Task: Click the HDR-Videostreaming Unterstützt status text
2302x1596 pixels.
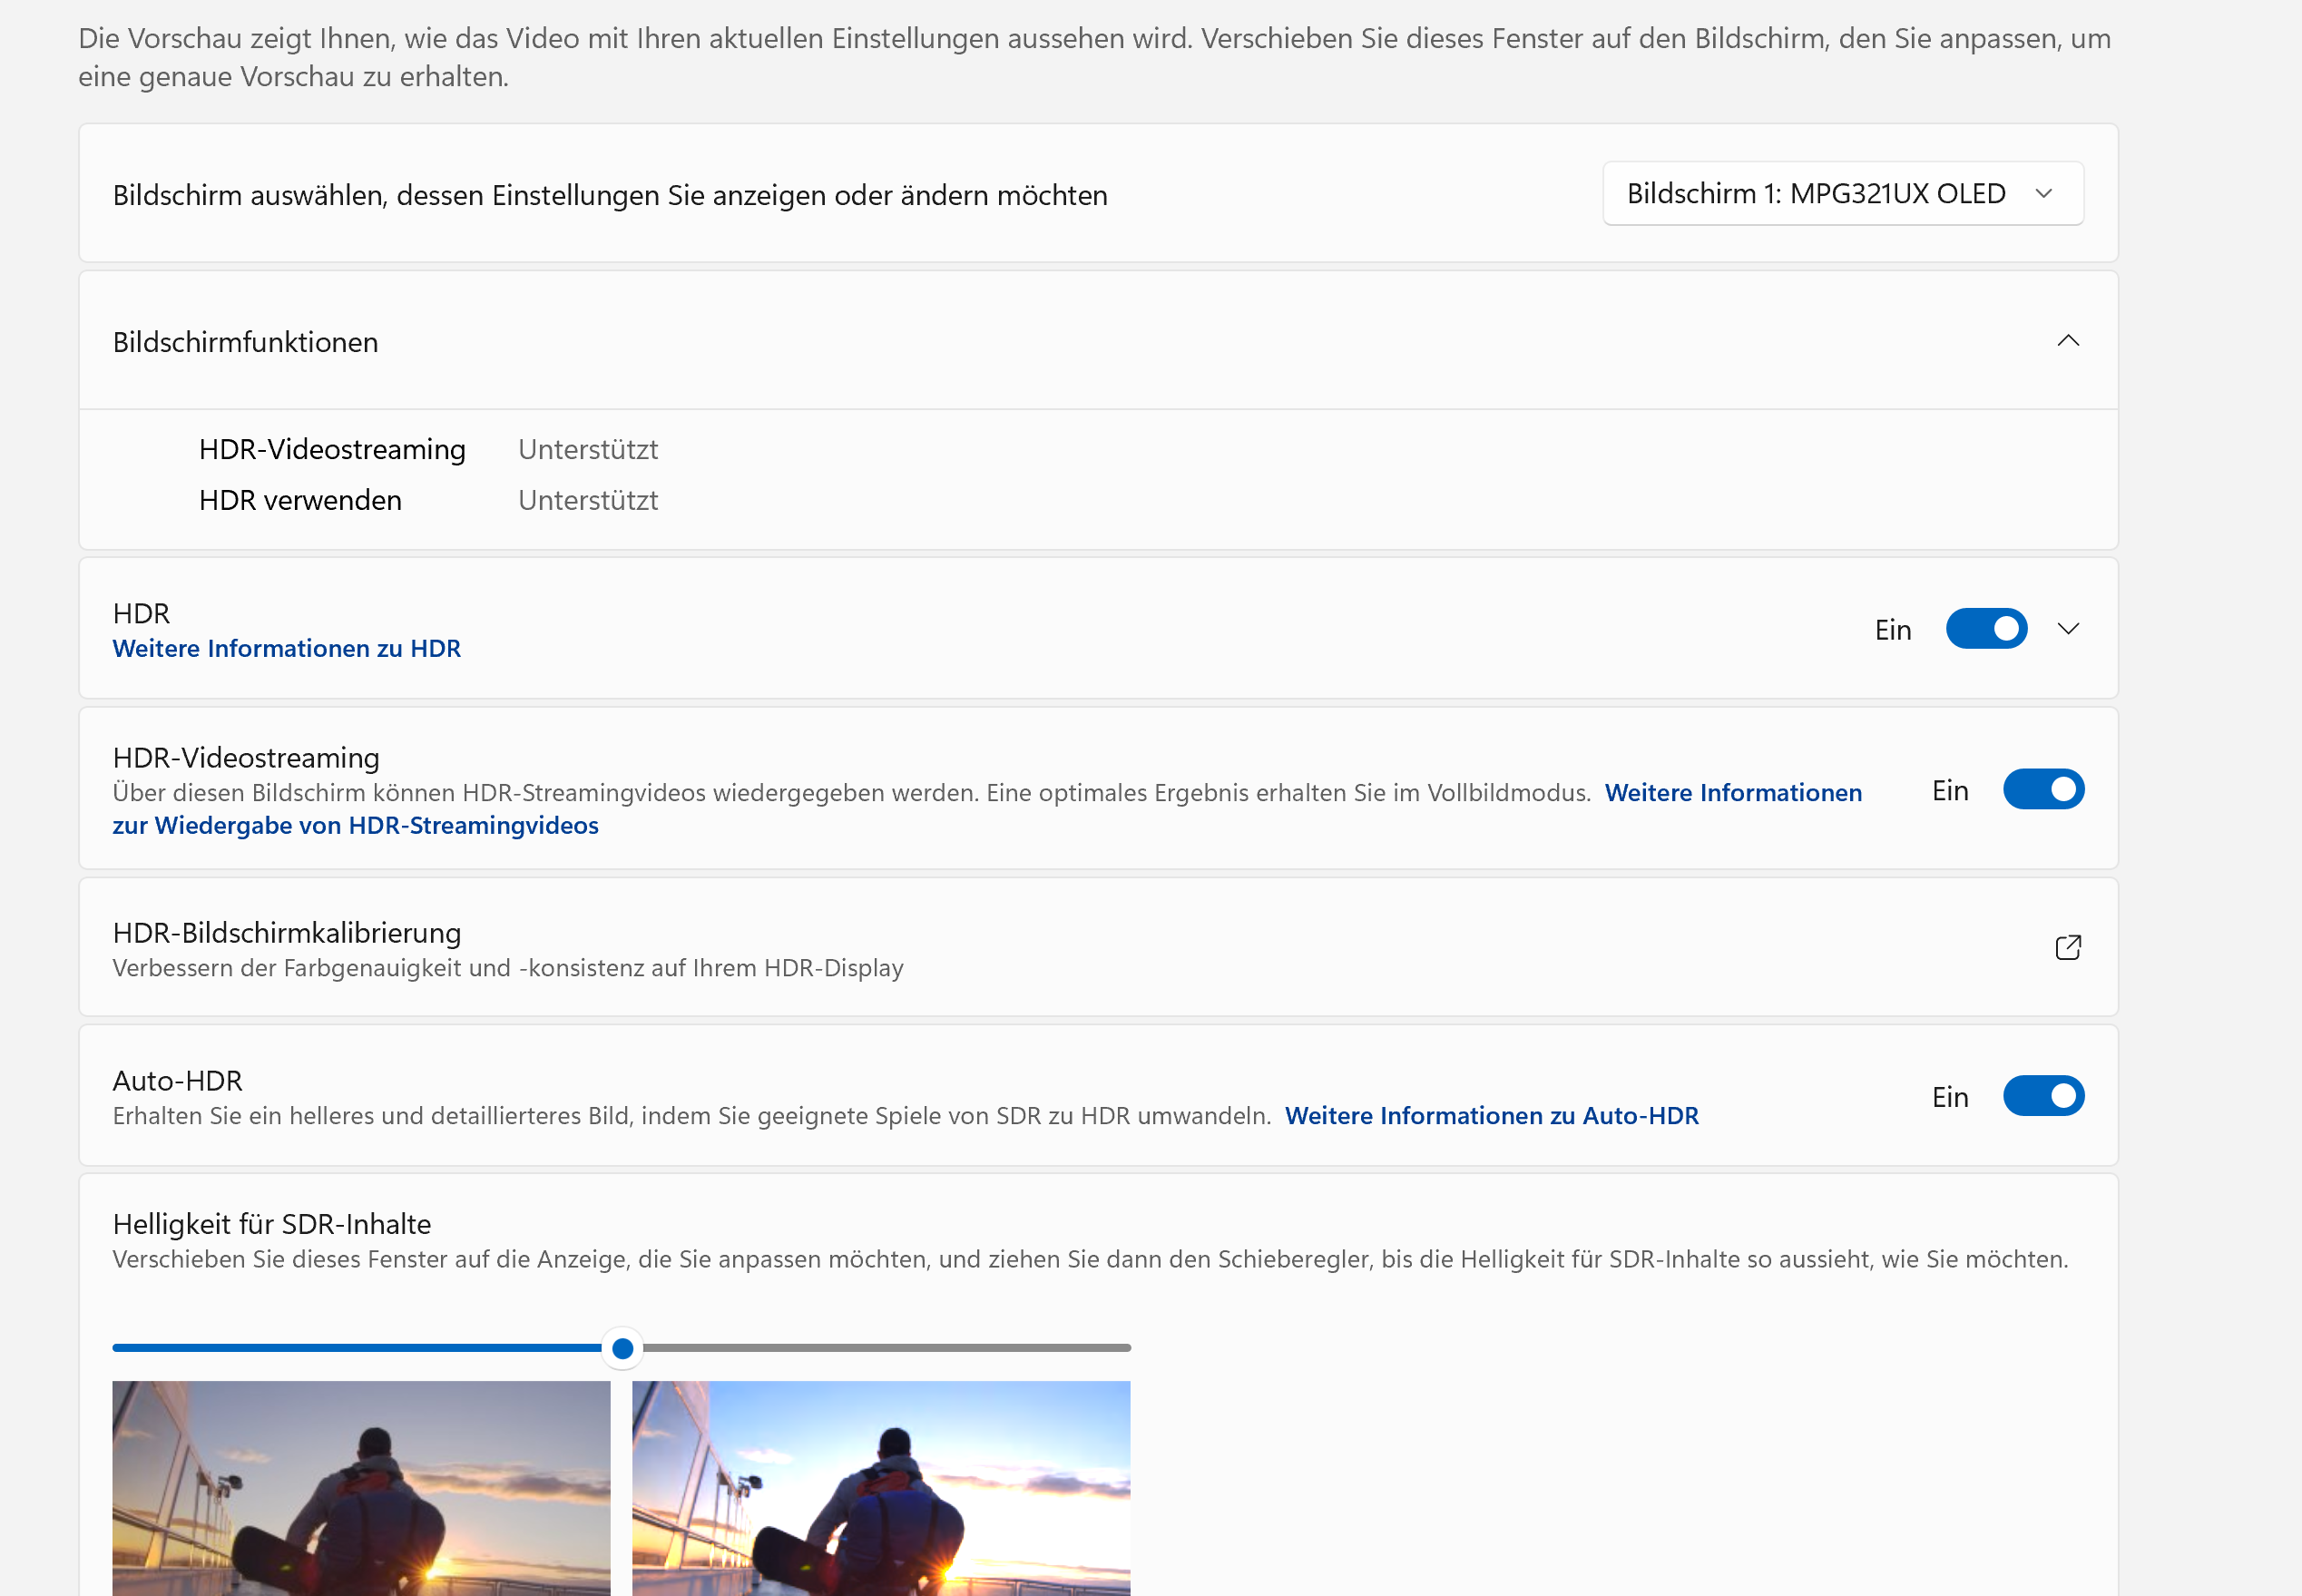Action: [588, 450]
